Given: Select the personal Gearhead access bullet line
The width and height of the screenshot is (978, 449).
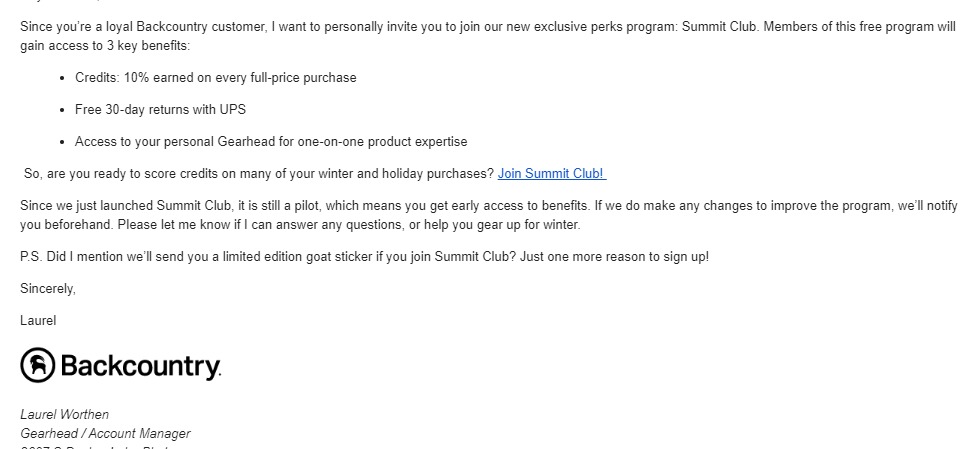Looking at the screenshot, I should coord(271,142).
